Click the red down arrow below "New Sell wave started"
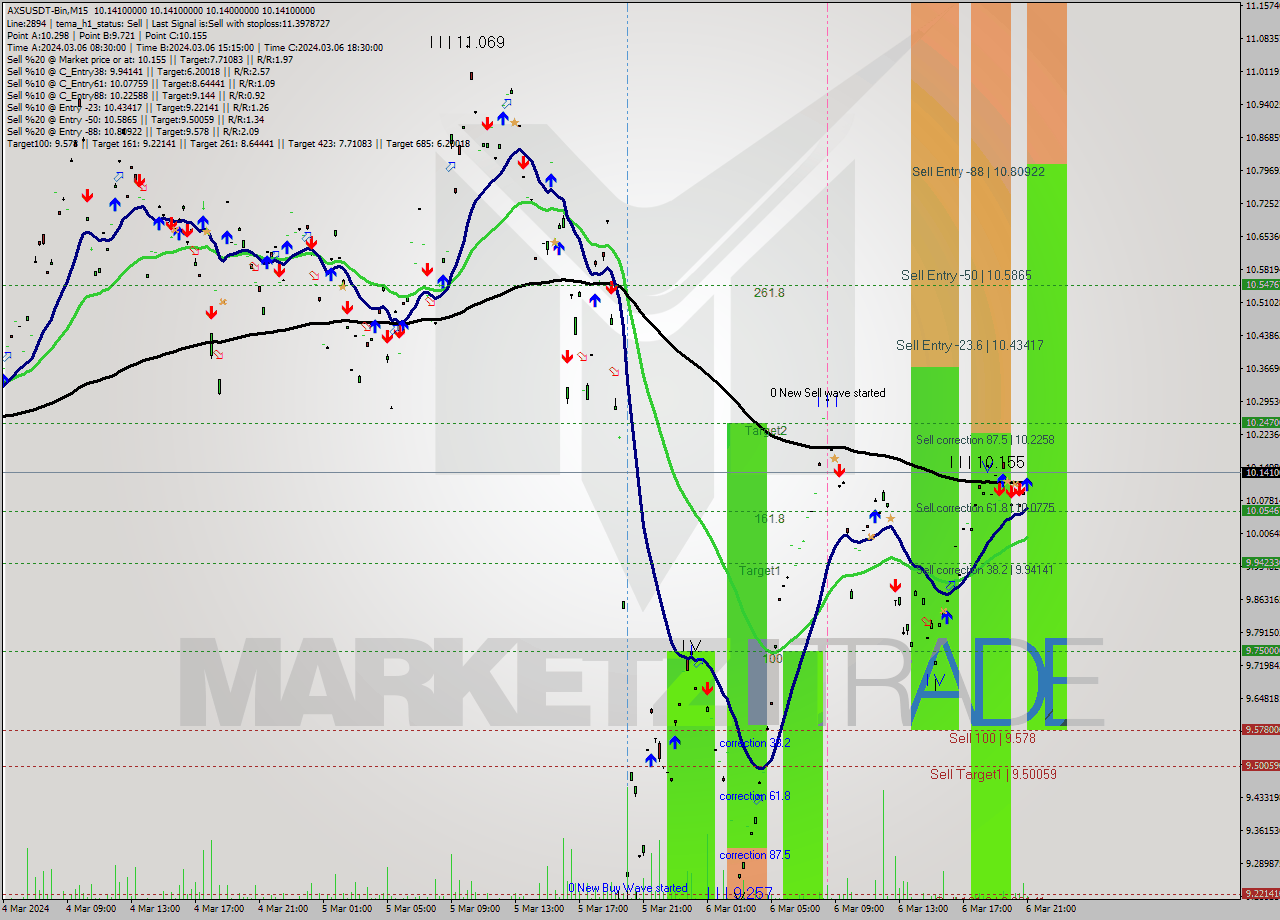Viewport: 1280px width, 920px height. coord(839,470)
